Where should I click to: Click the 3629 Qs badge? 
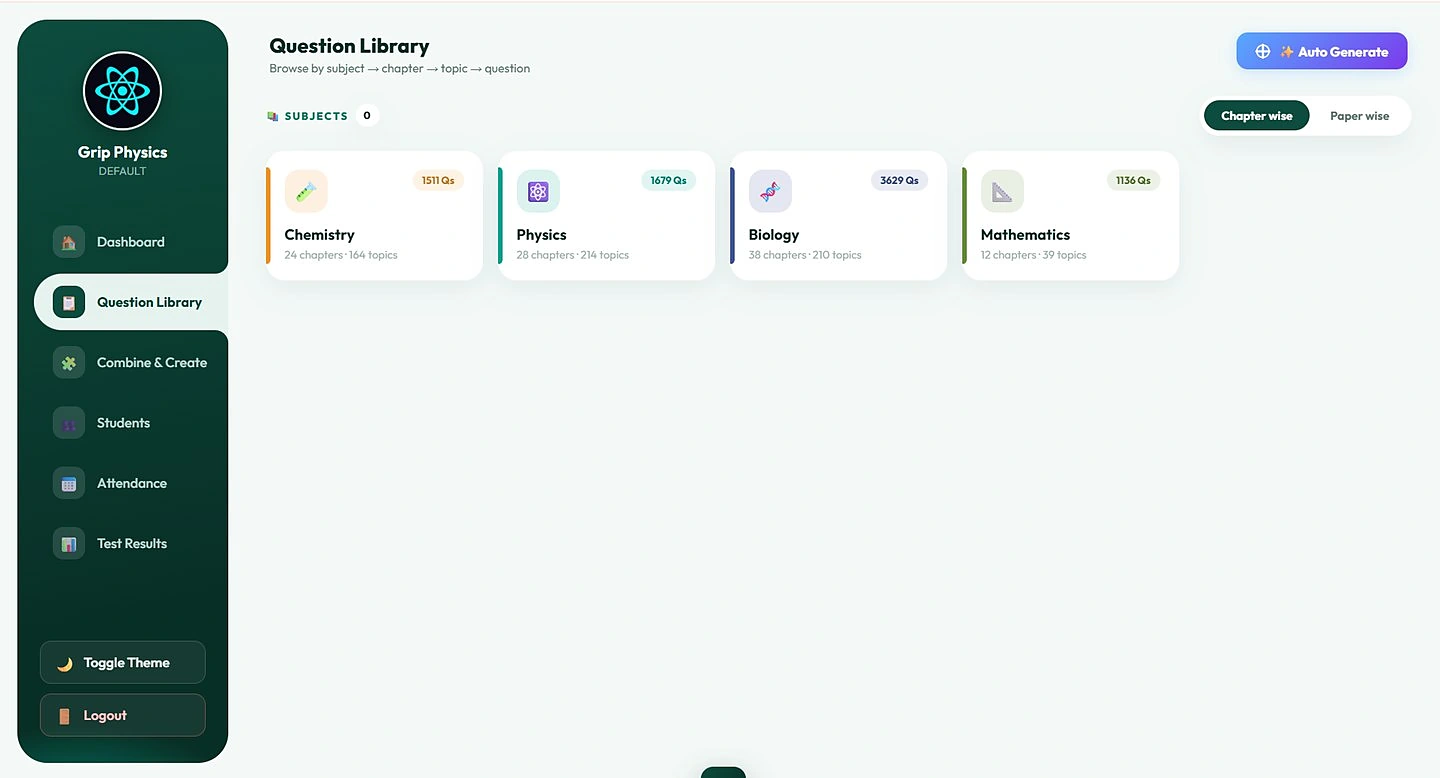pos(899,181)
